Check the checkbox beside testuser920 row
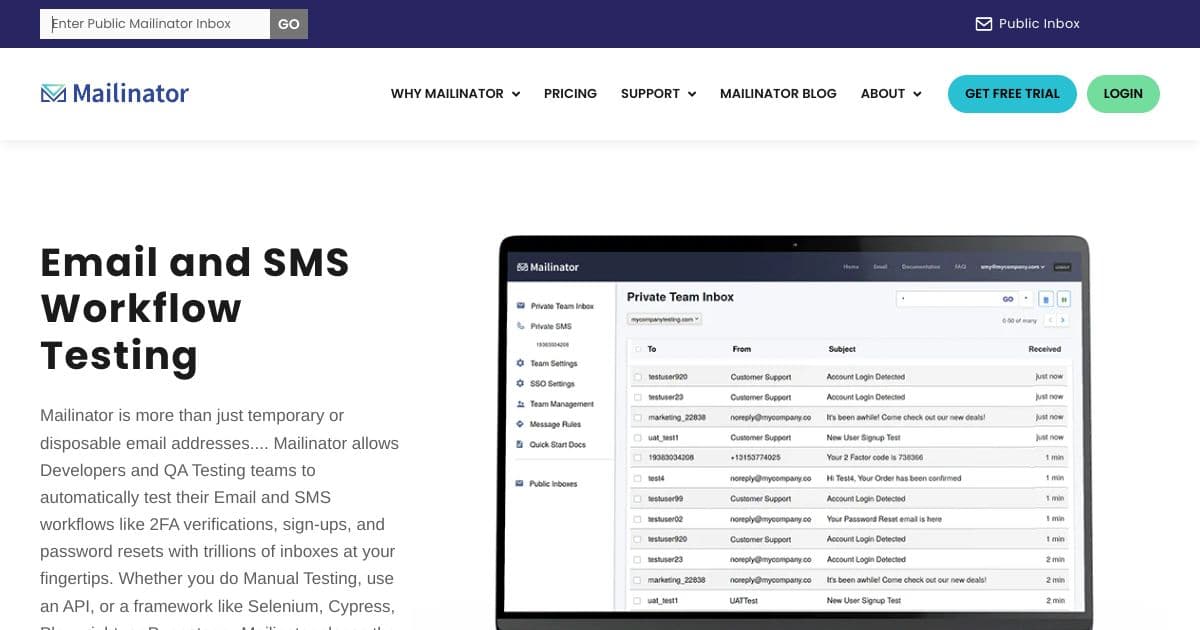Screen dimensions: 1200x630 pyautogui.click(x=638, y=377)
